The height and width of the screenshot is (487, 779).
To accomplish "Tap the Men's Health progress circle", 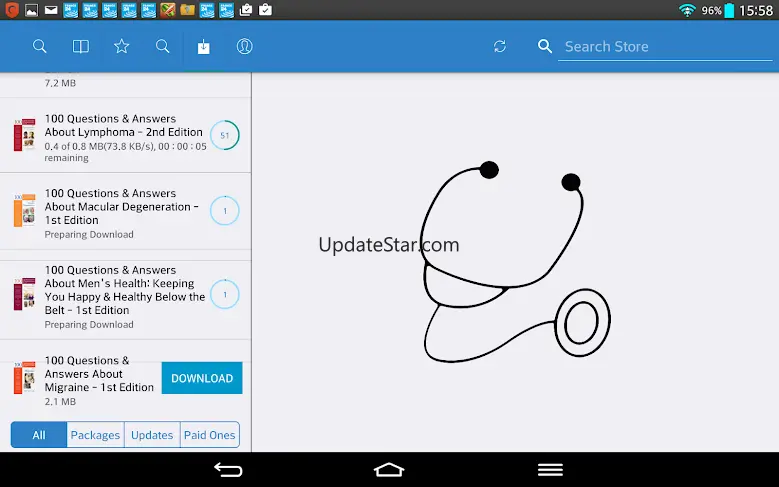I will (225, 294).
